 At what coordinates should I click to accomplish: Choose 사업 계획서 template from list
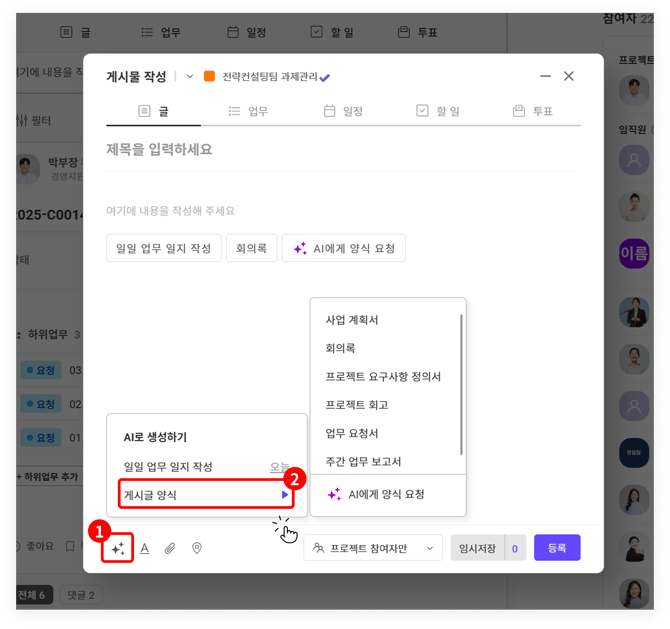click(352, 320)
